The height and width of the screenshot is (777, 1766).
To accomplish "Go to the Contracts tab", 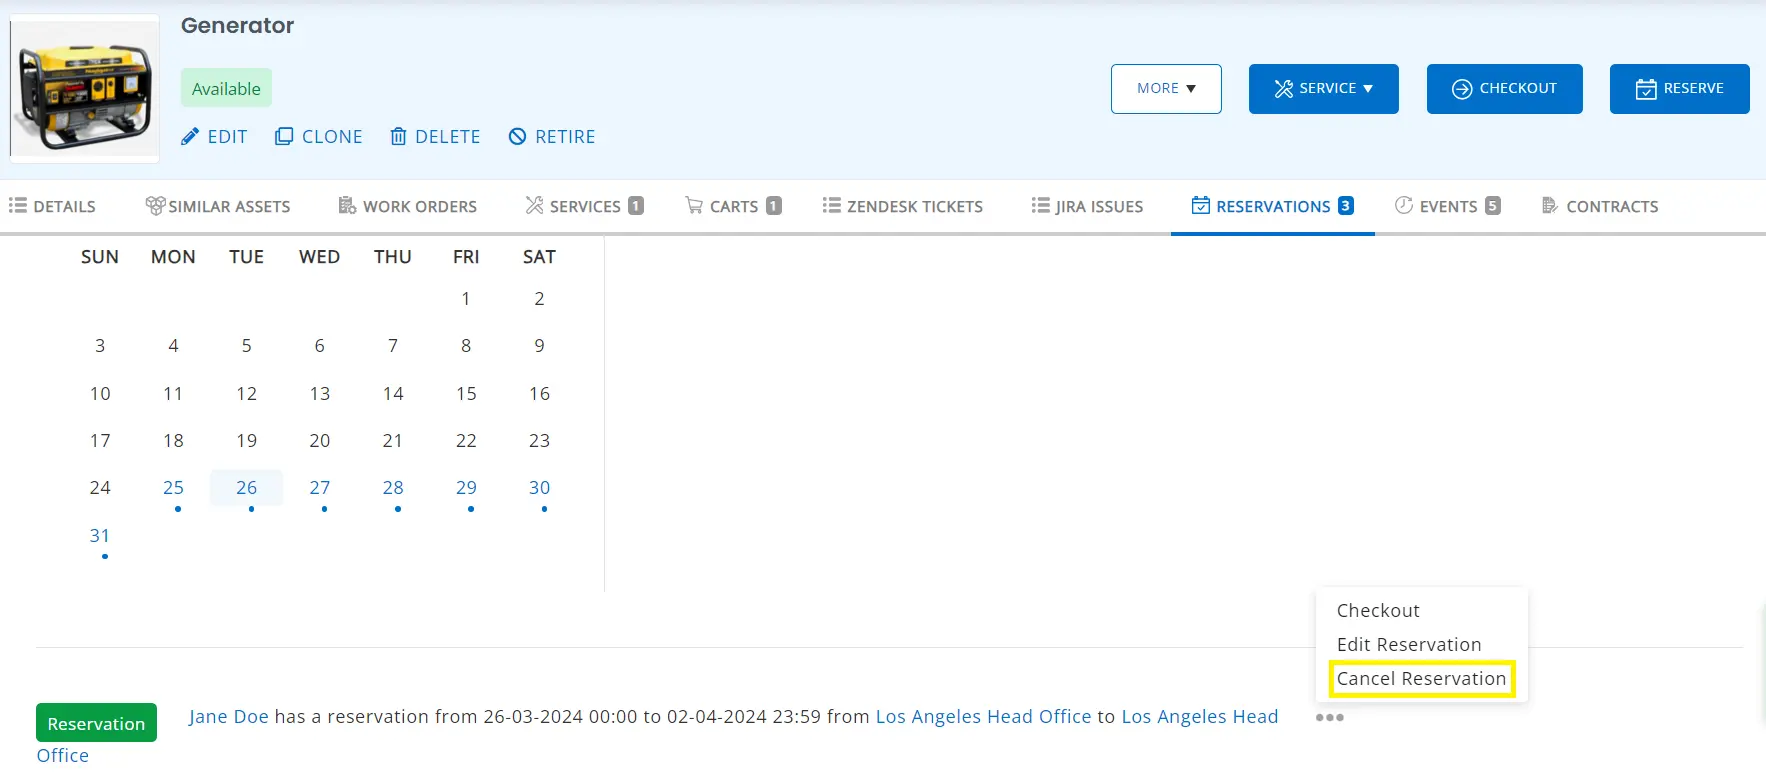I will click(1600, 207).
